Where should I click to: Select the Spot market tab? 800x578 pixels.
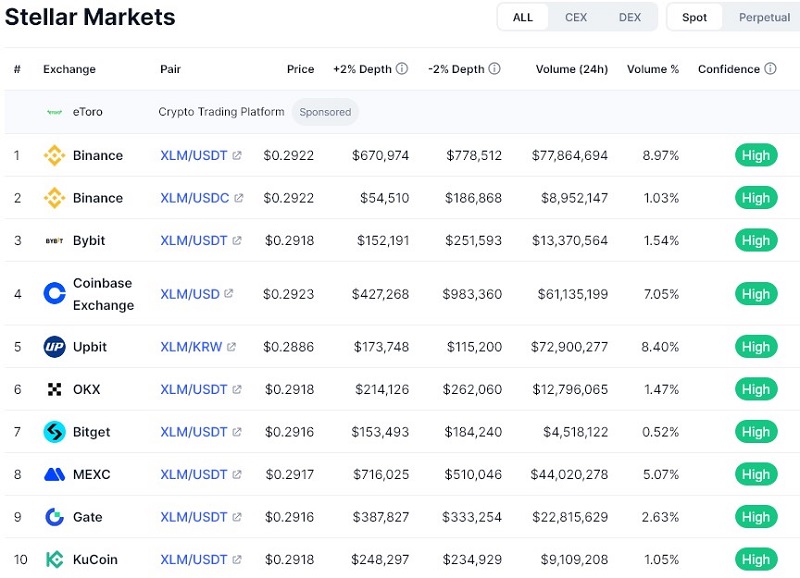[x=694, y=17]
